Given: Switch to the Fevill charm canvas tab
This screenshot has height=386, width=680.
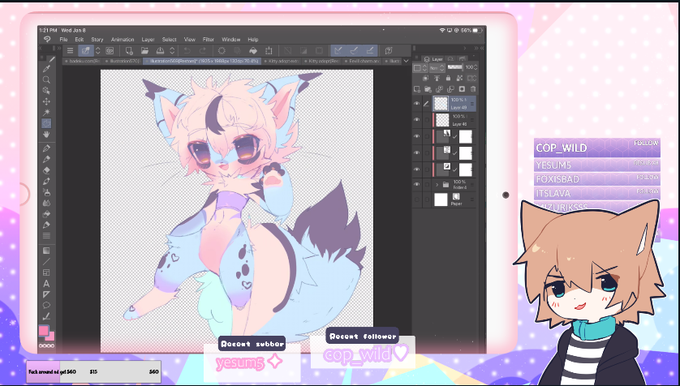Looking at the screenshot, I should [x=362, y=61].
